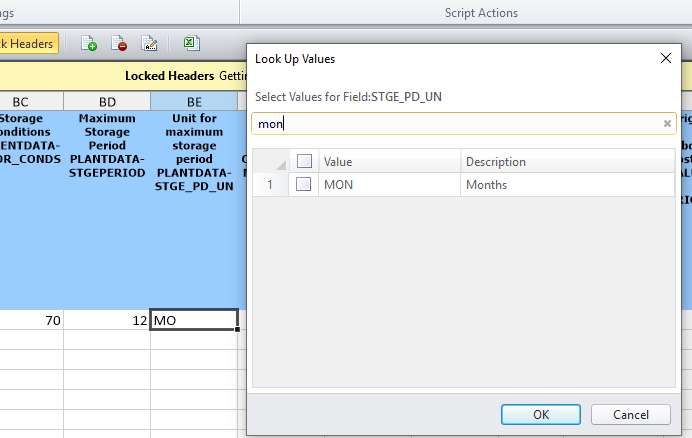The height and width of the screenshot is (438, 692).
Task: Click the edit sheet icon in toolbar
Action: 149,43
